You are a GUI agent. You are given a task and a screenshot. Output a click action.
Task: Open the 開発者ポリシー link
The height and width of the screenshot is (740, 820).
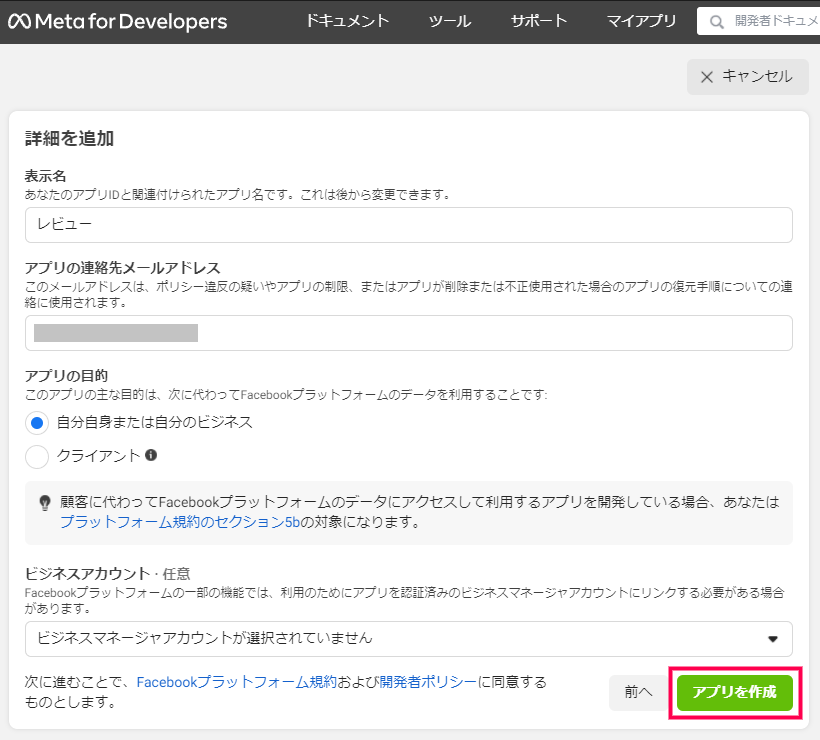point(428,682)
